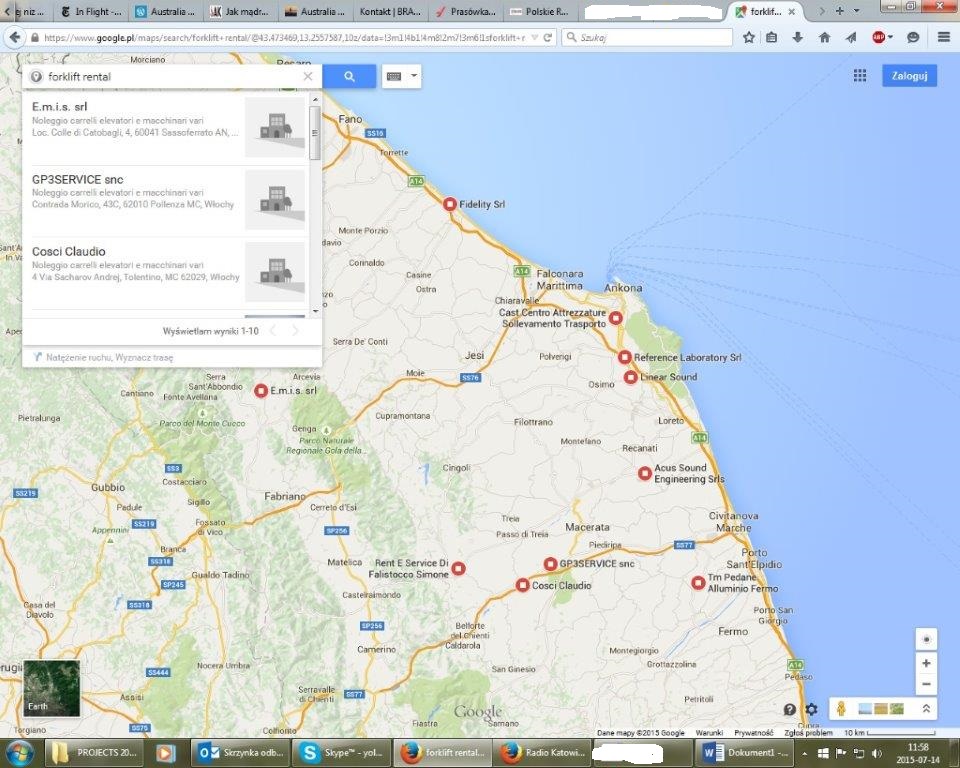Viewport: 960px width, 768px height.
Task: Pick the Street View pegman
Action: pos(841,709)
